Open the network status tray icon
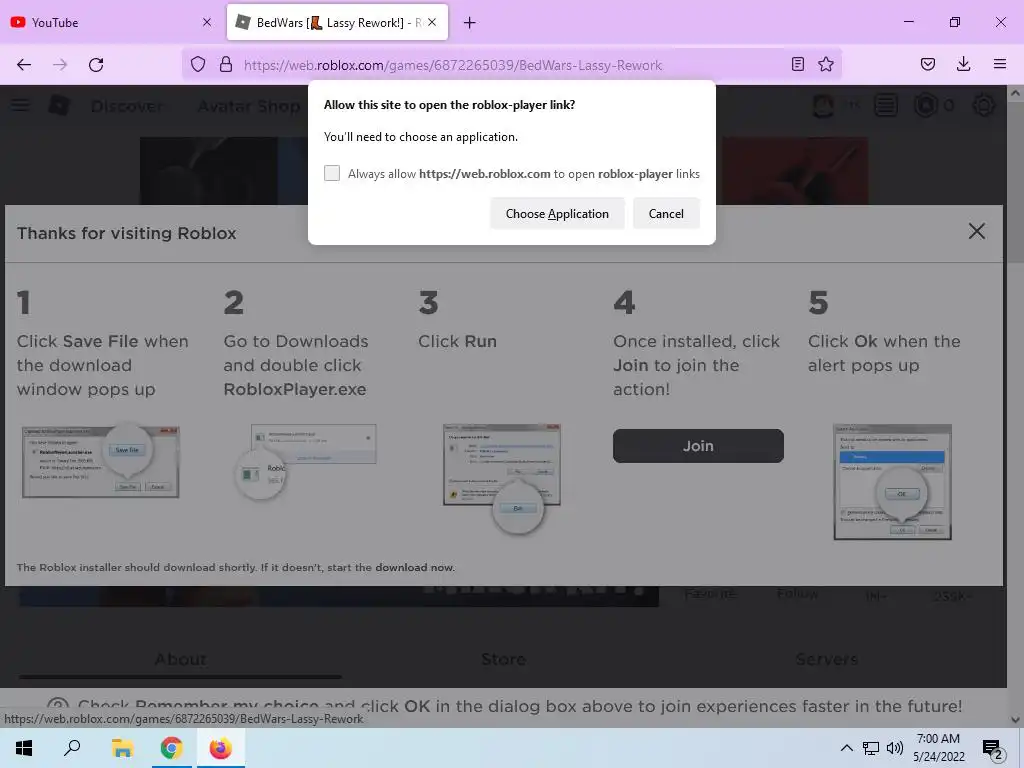The width and height of the screenshot is (1024, 768). tap(871, 748)
